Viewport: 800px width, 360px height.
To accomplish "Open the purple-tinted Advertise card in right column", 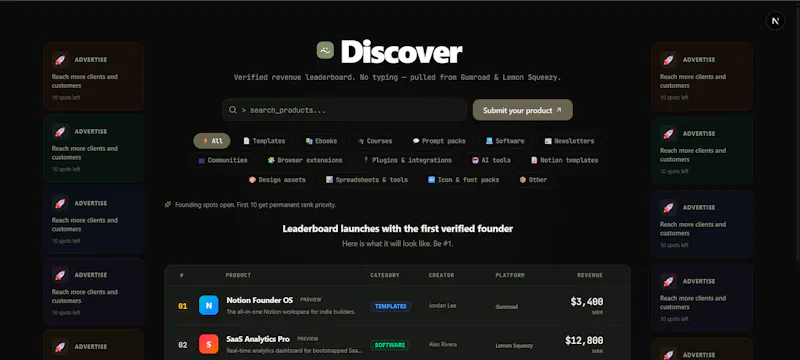I will pos(702,298).
